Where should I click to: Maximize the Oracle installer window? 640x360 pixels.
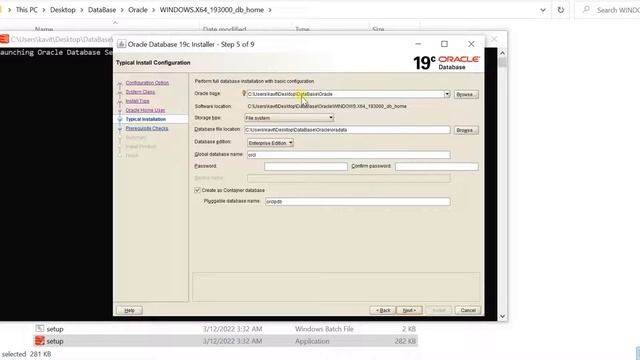(x=444, y=44)
